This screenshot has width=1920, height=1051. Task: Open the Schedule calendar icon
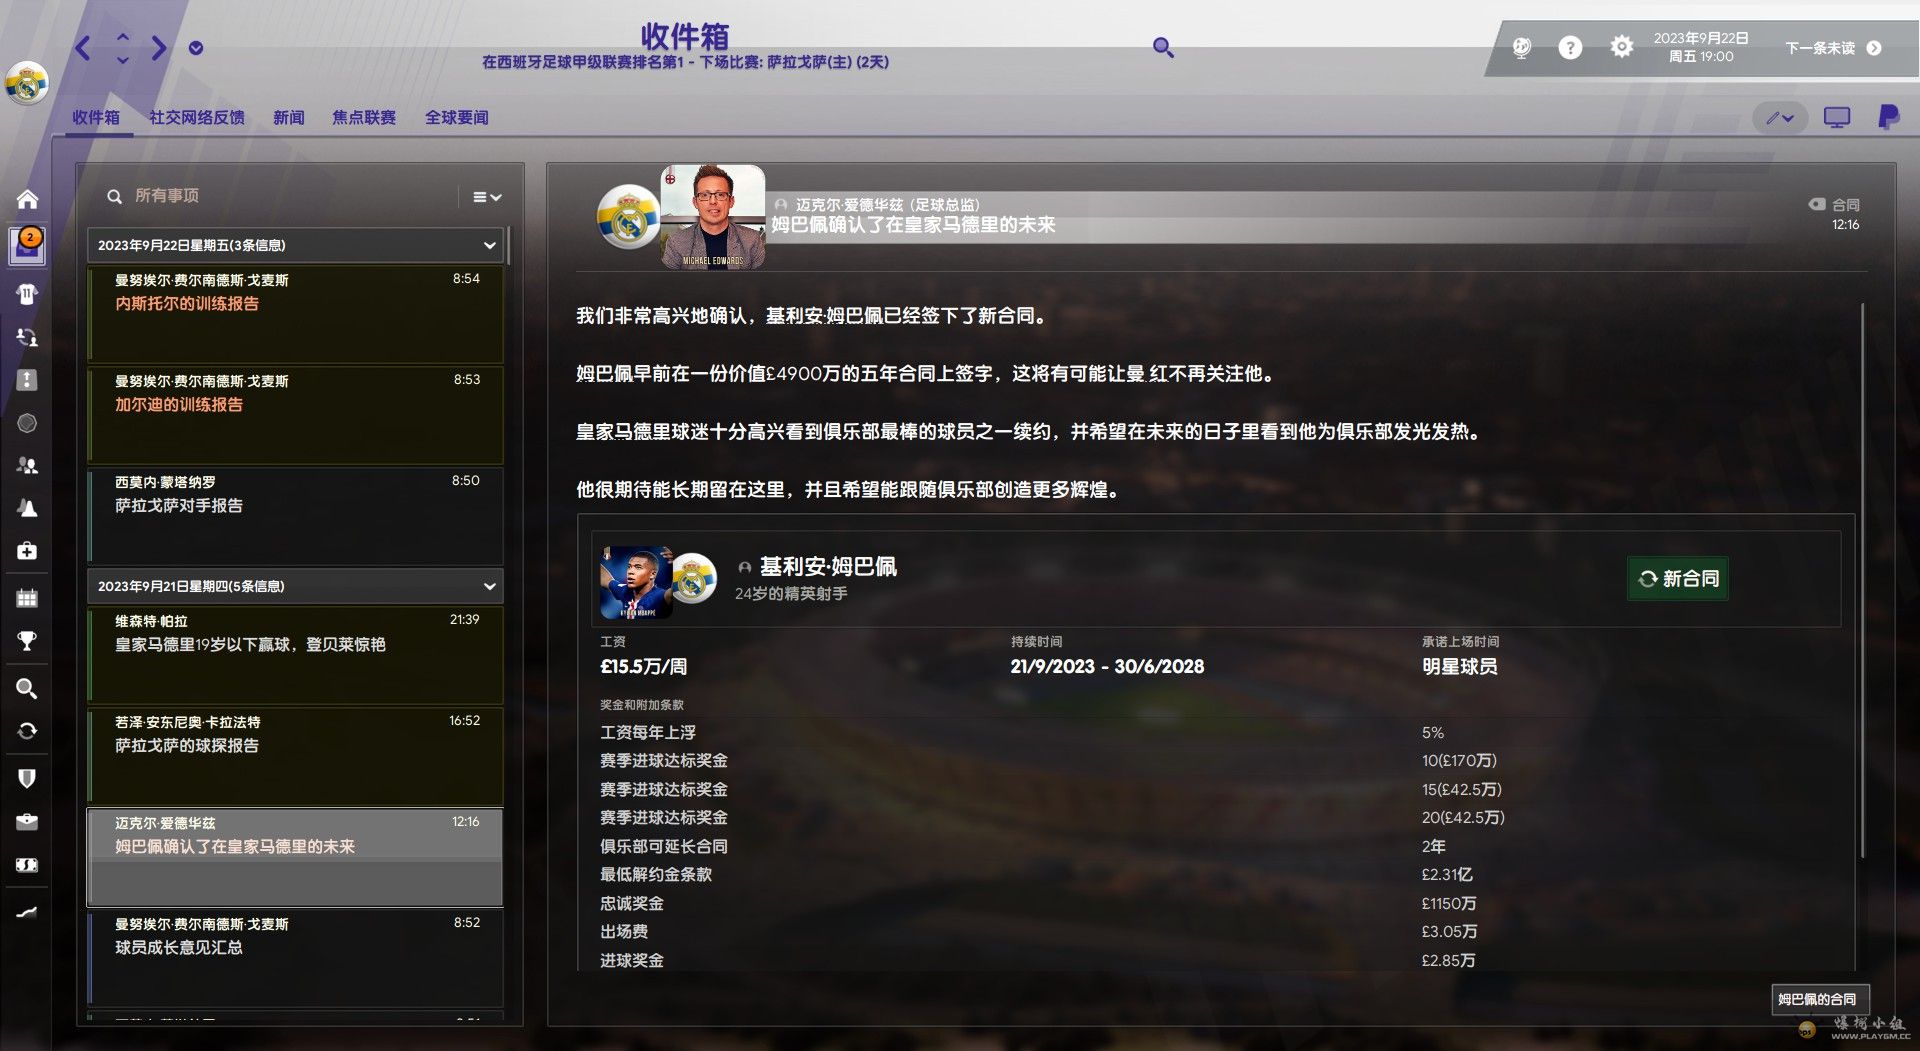[27, 598]
